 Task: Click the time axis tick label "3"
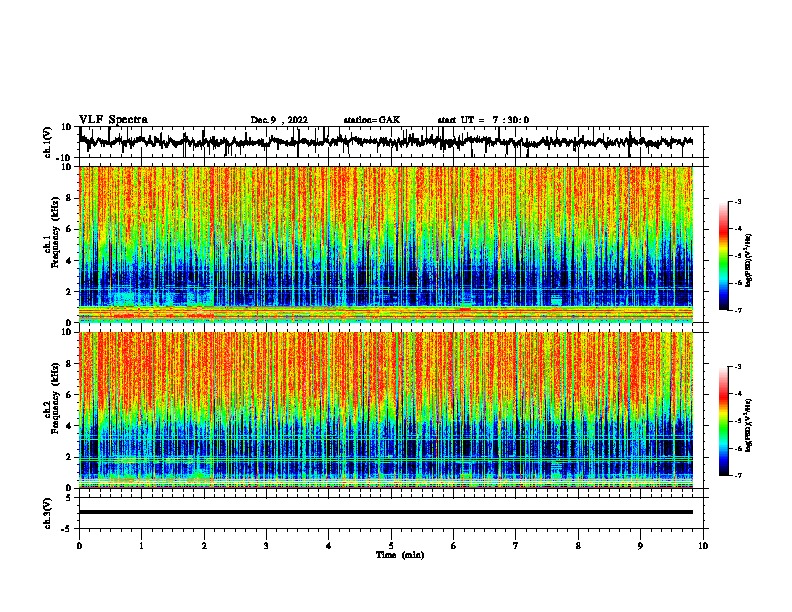click(x=266, y=546)
